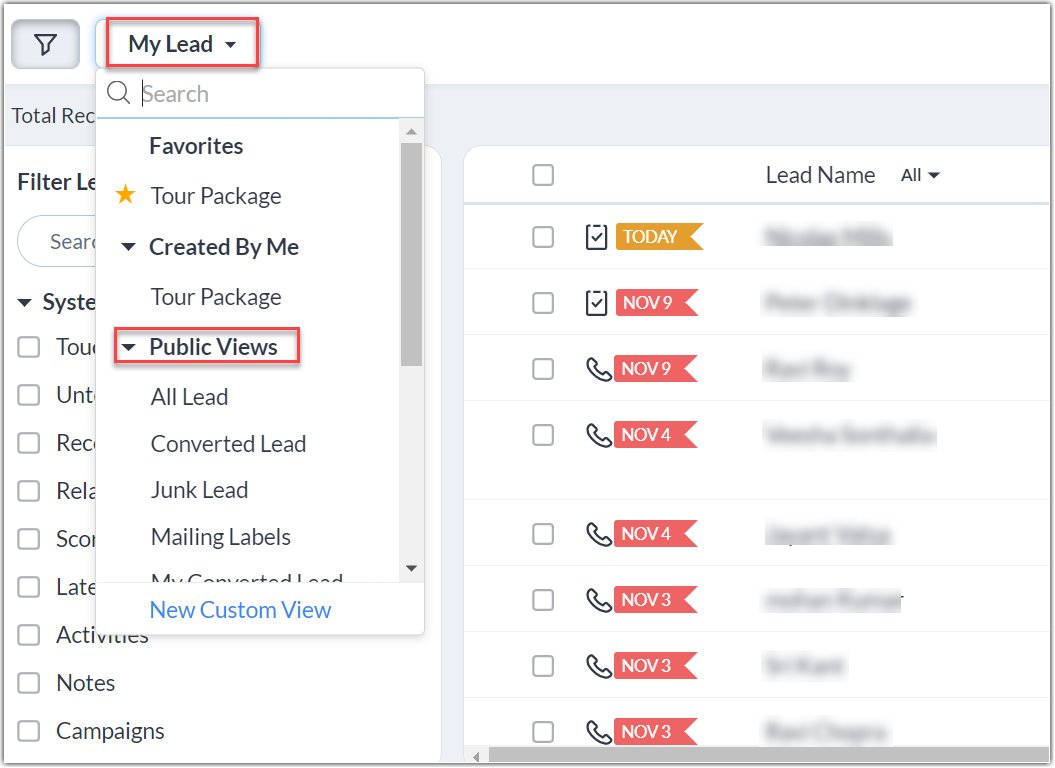Tick the select-all checkbox in table header
Viewport: 1055px width, 768px height.
click(x=543, y=175)
